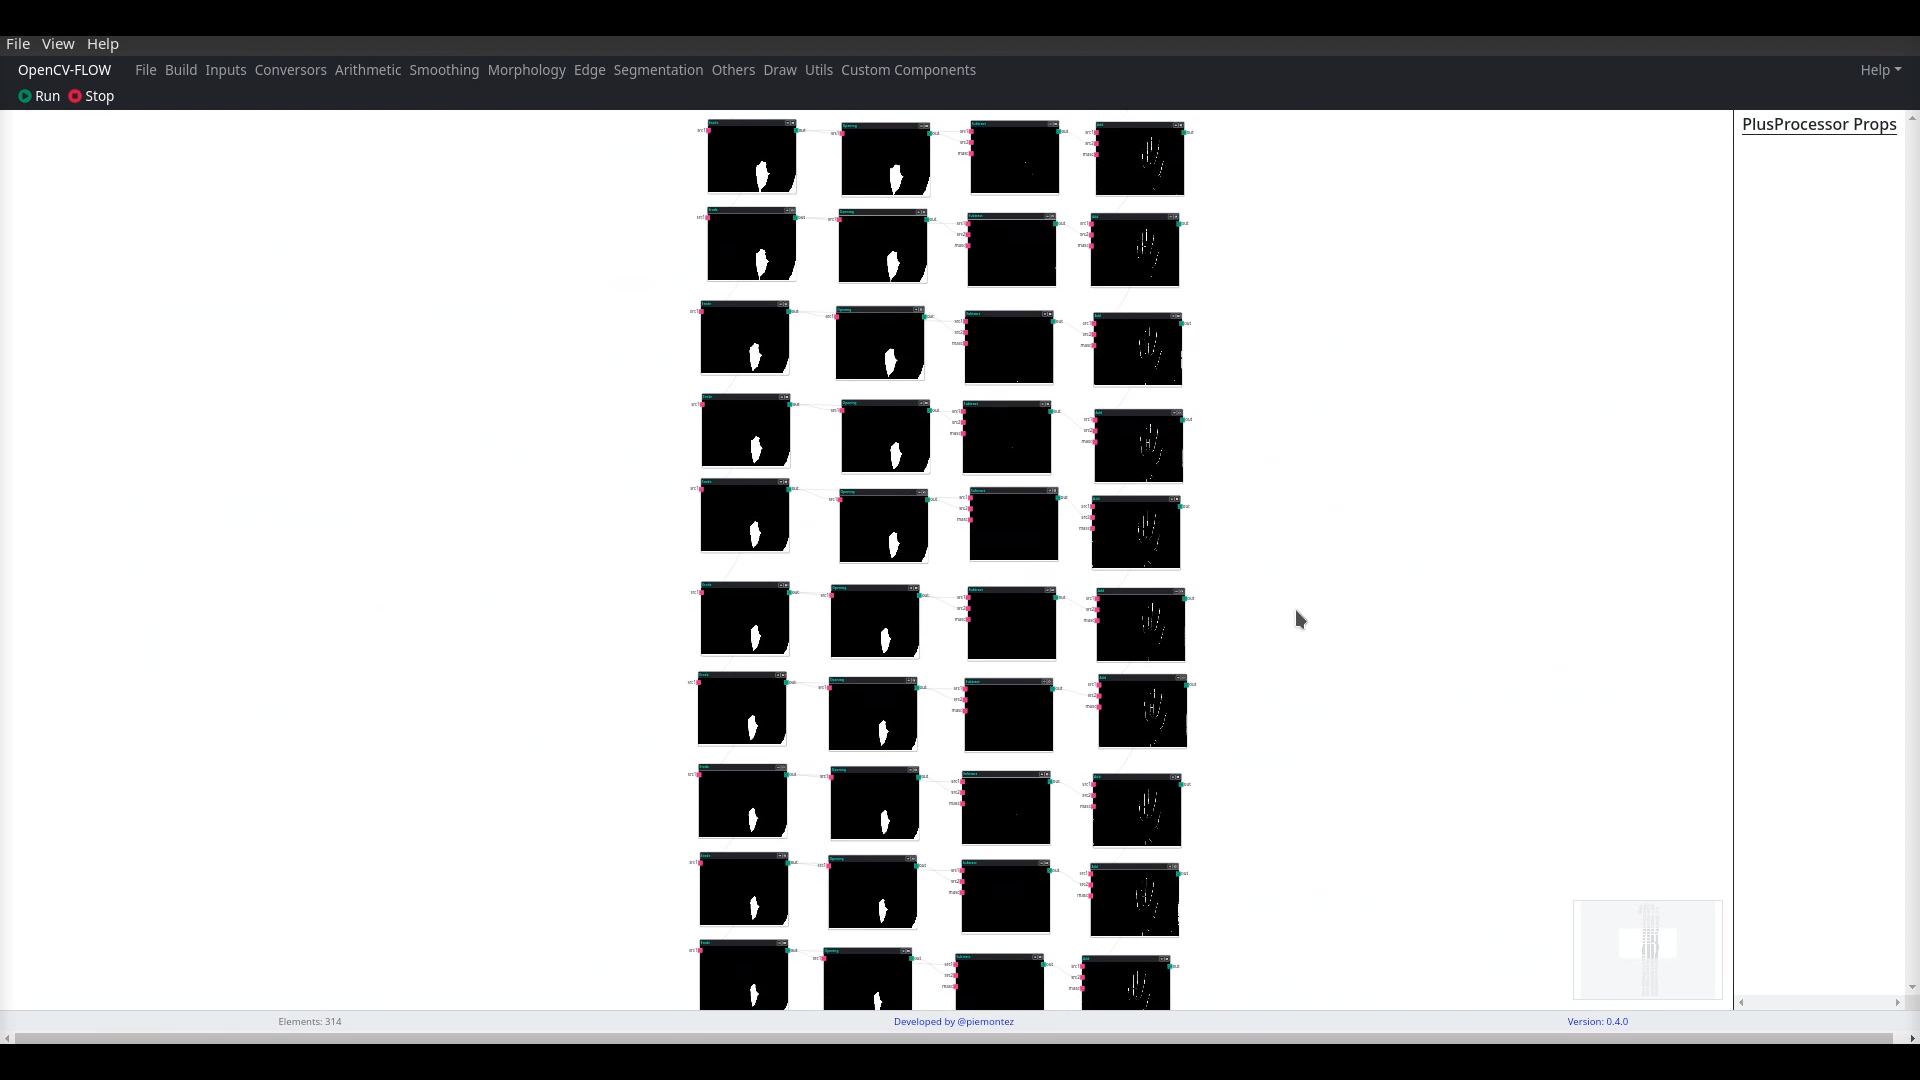Click the PlusProcessor Props panel heading

click(1819, 124)
